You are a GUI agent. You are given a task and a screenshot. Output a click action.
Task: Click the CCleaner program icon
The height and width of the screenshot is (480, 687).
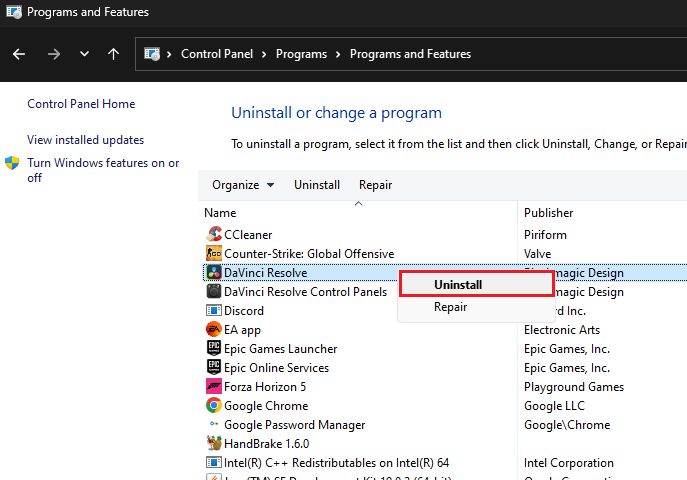pyautogui.click(x=213, y=235)
